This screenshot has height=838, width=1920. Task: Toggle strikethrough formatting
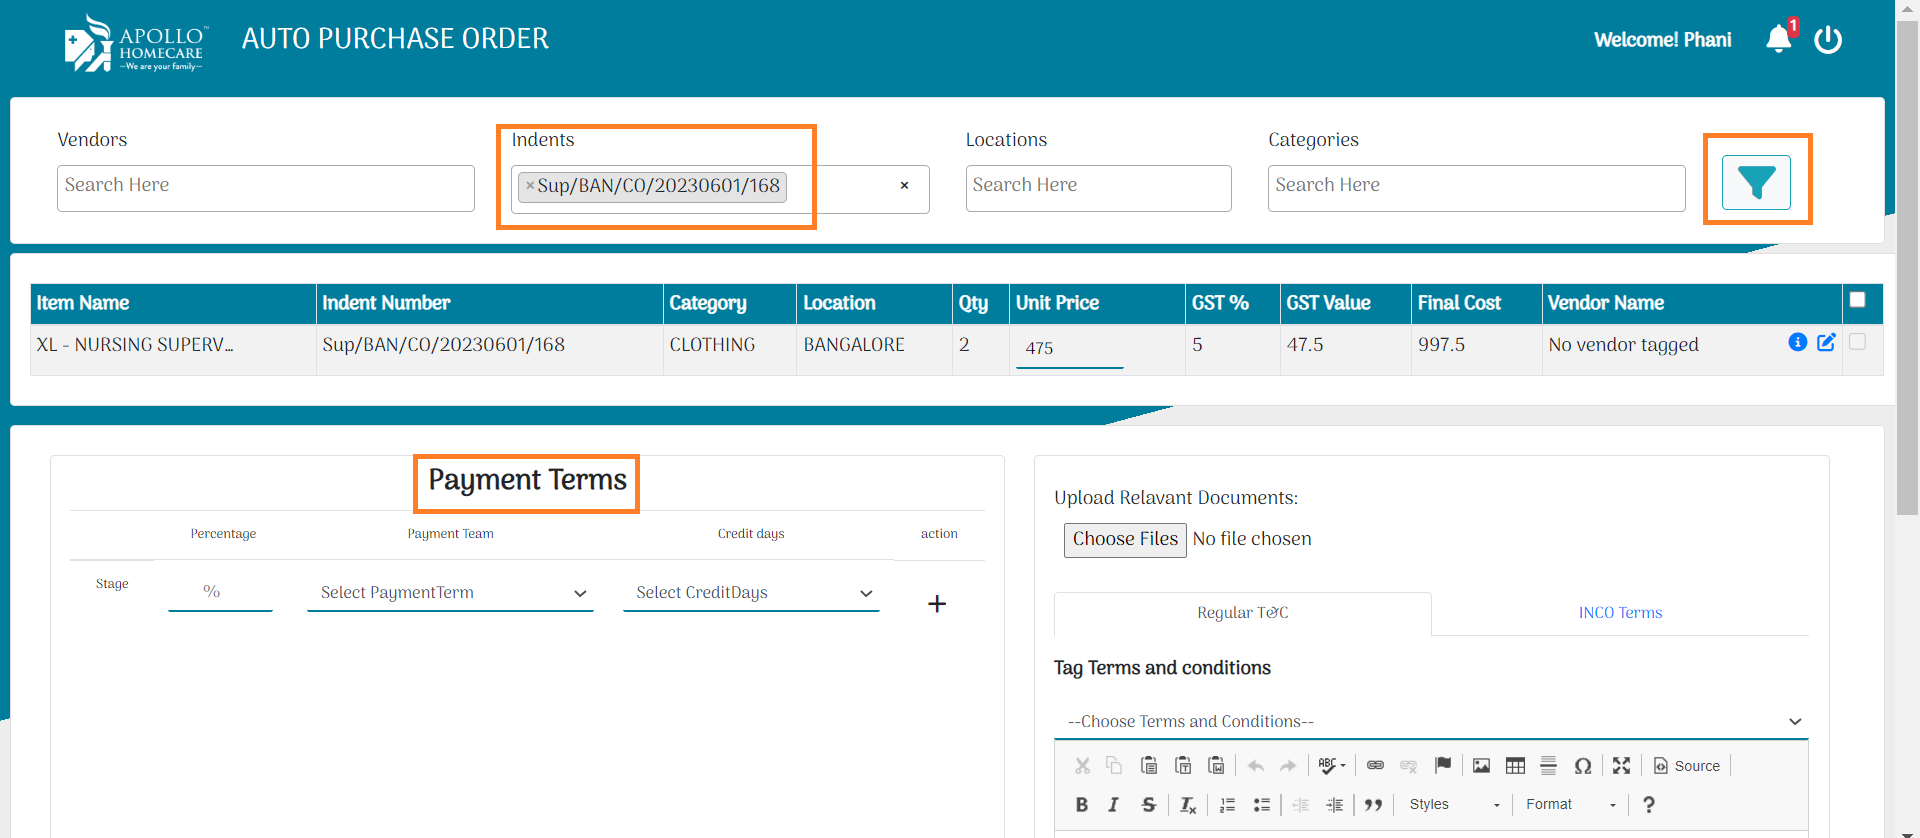point(1148,805)
